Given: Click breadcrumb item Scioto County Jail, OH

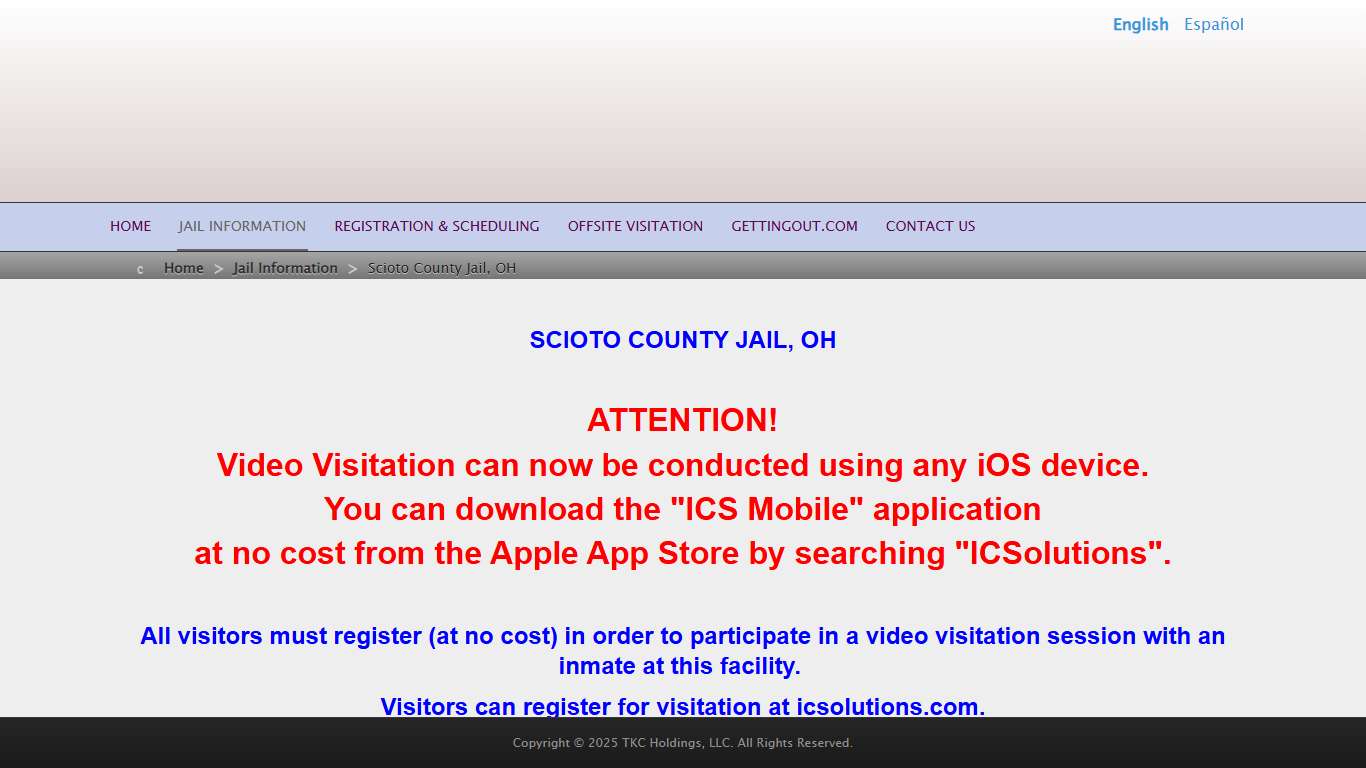Looking at the screenshot, I should click(x=442, y=268).
